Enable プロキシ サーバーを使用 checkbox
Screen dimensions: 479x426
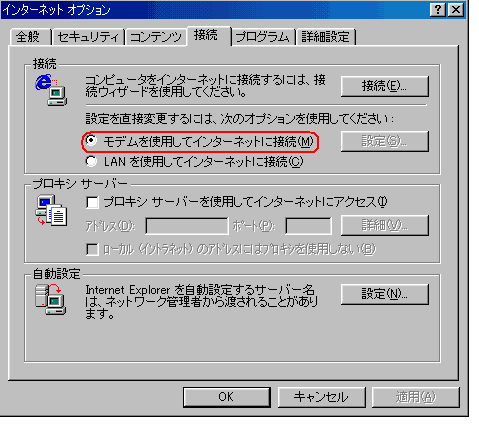[x=92, y=202]
